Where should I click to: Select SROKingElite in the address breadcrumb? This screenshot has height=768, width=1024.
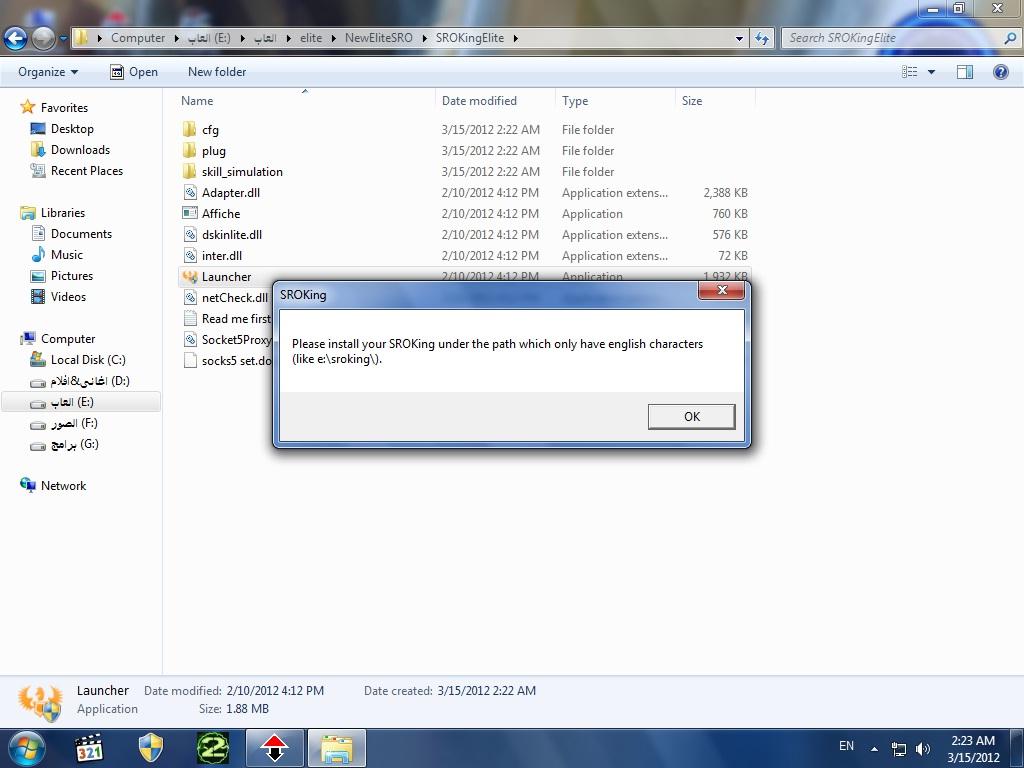point(470,38)
